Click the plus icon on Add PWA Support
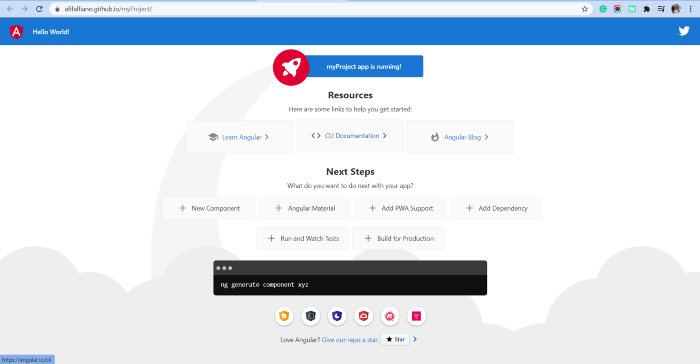Viewport: 700px width, 364px height. pyautogui.click(x=372, y=208)
